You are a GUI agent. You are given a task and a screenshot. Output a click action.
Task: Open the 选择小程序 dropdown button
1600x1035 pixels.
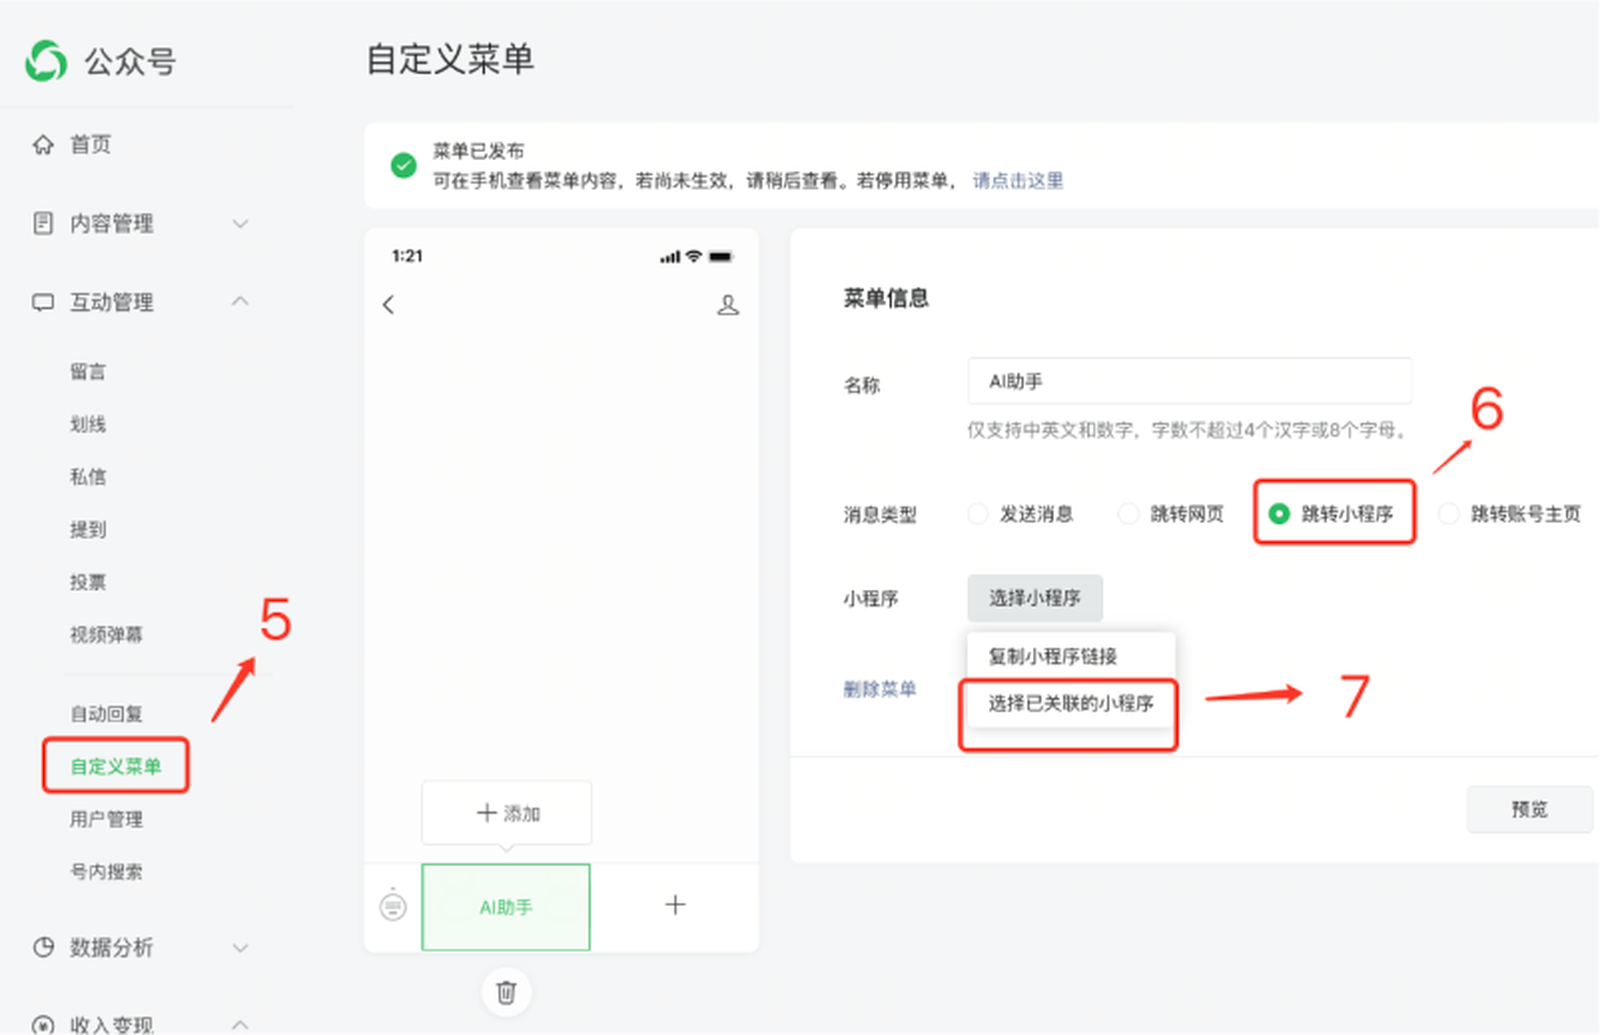point(1034,598)
